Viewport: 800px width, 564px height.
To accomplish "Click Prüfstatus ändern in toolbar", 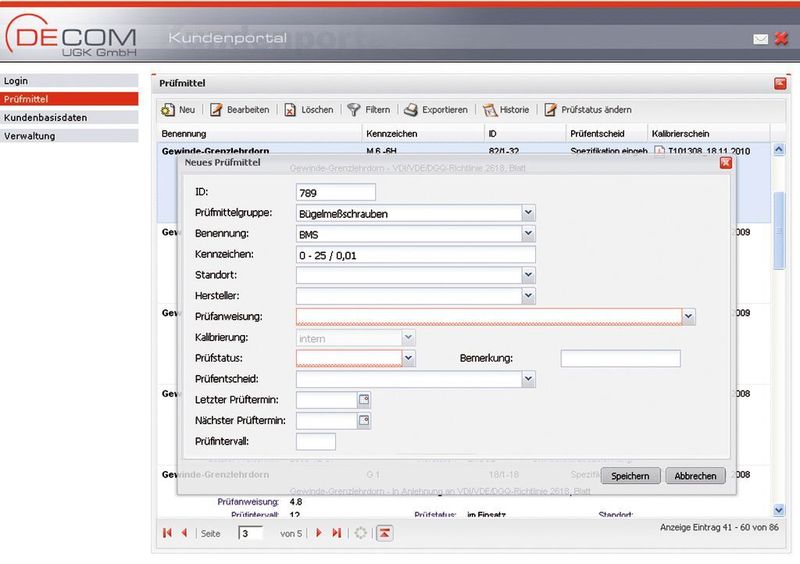I will (x=588, y=110).
